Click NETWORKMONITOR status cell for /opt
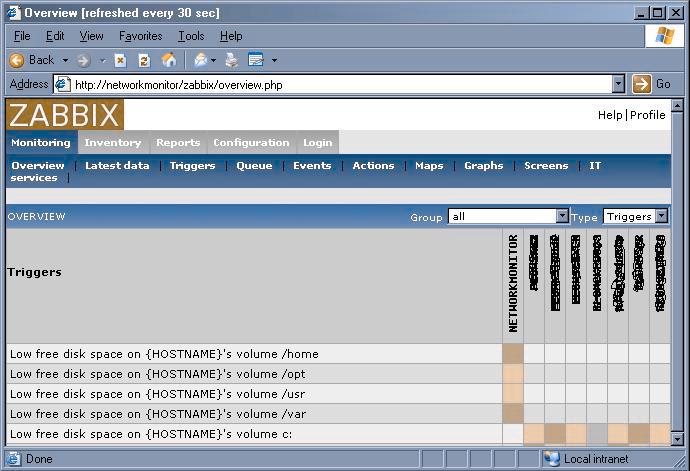 click(513, 374)
